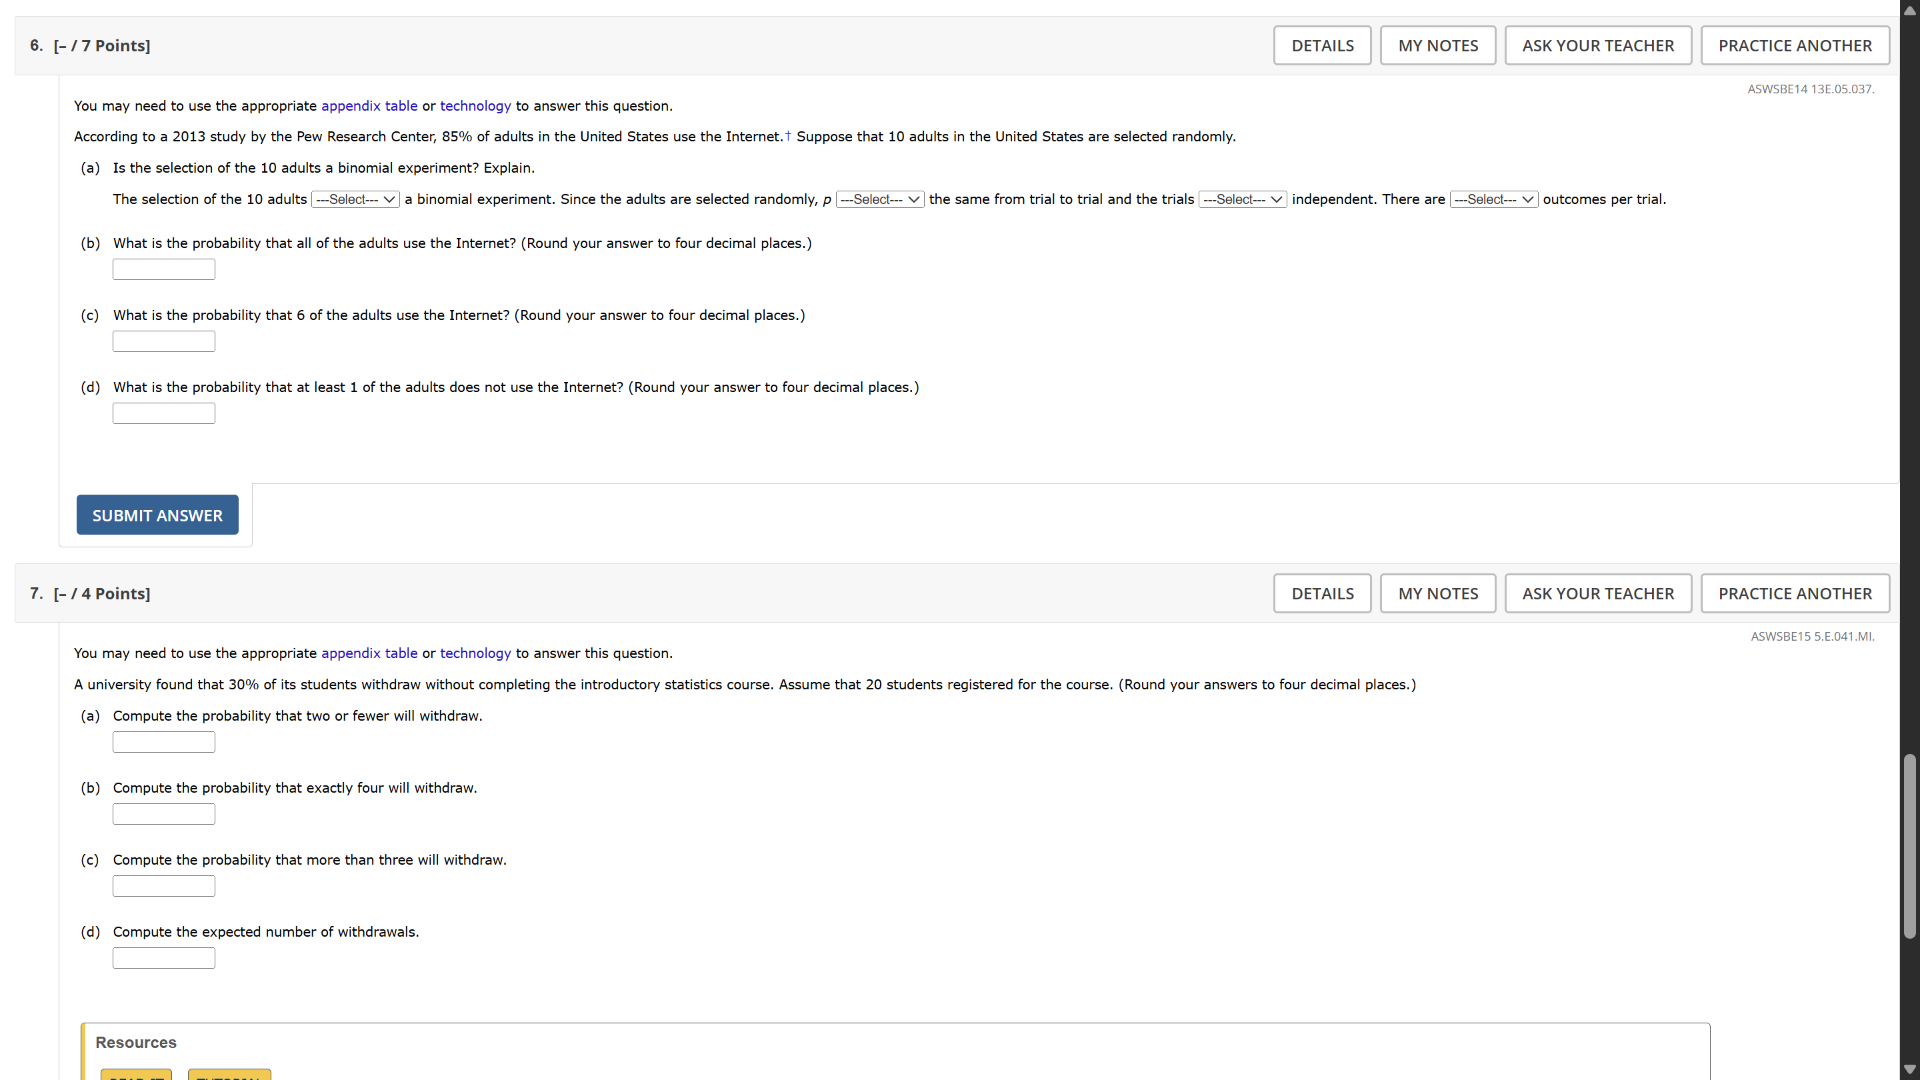Expand dropdown after 'selected randomly, p'
The image size is (1920, 1080).
pyautogui.click(x=879, y=200)
